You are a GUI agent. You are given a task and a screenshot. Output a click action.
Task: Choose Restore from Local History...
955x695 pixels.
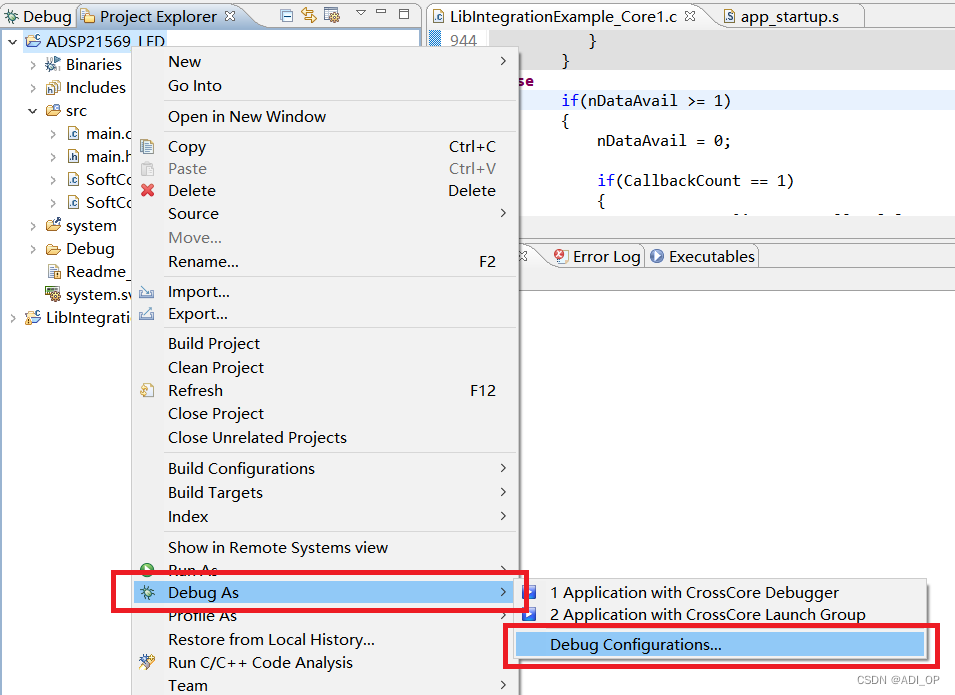(x=325, y=640)
